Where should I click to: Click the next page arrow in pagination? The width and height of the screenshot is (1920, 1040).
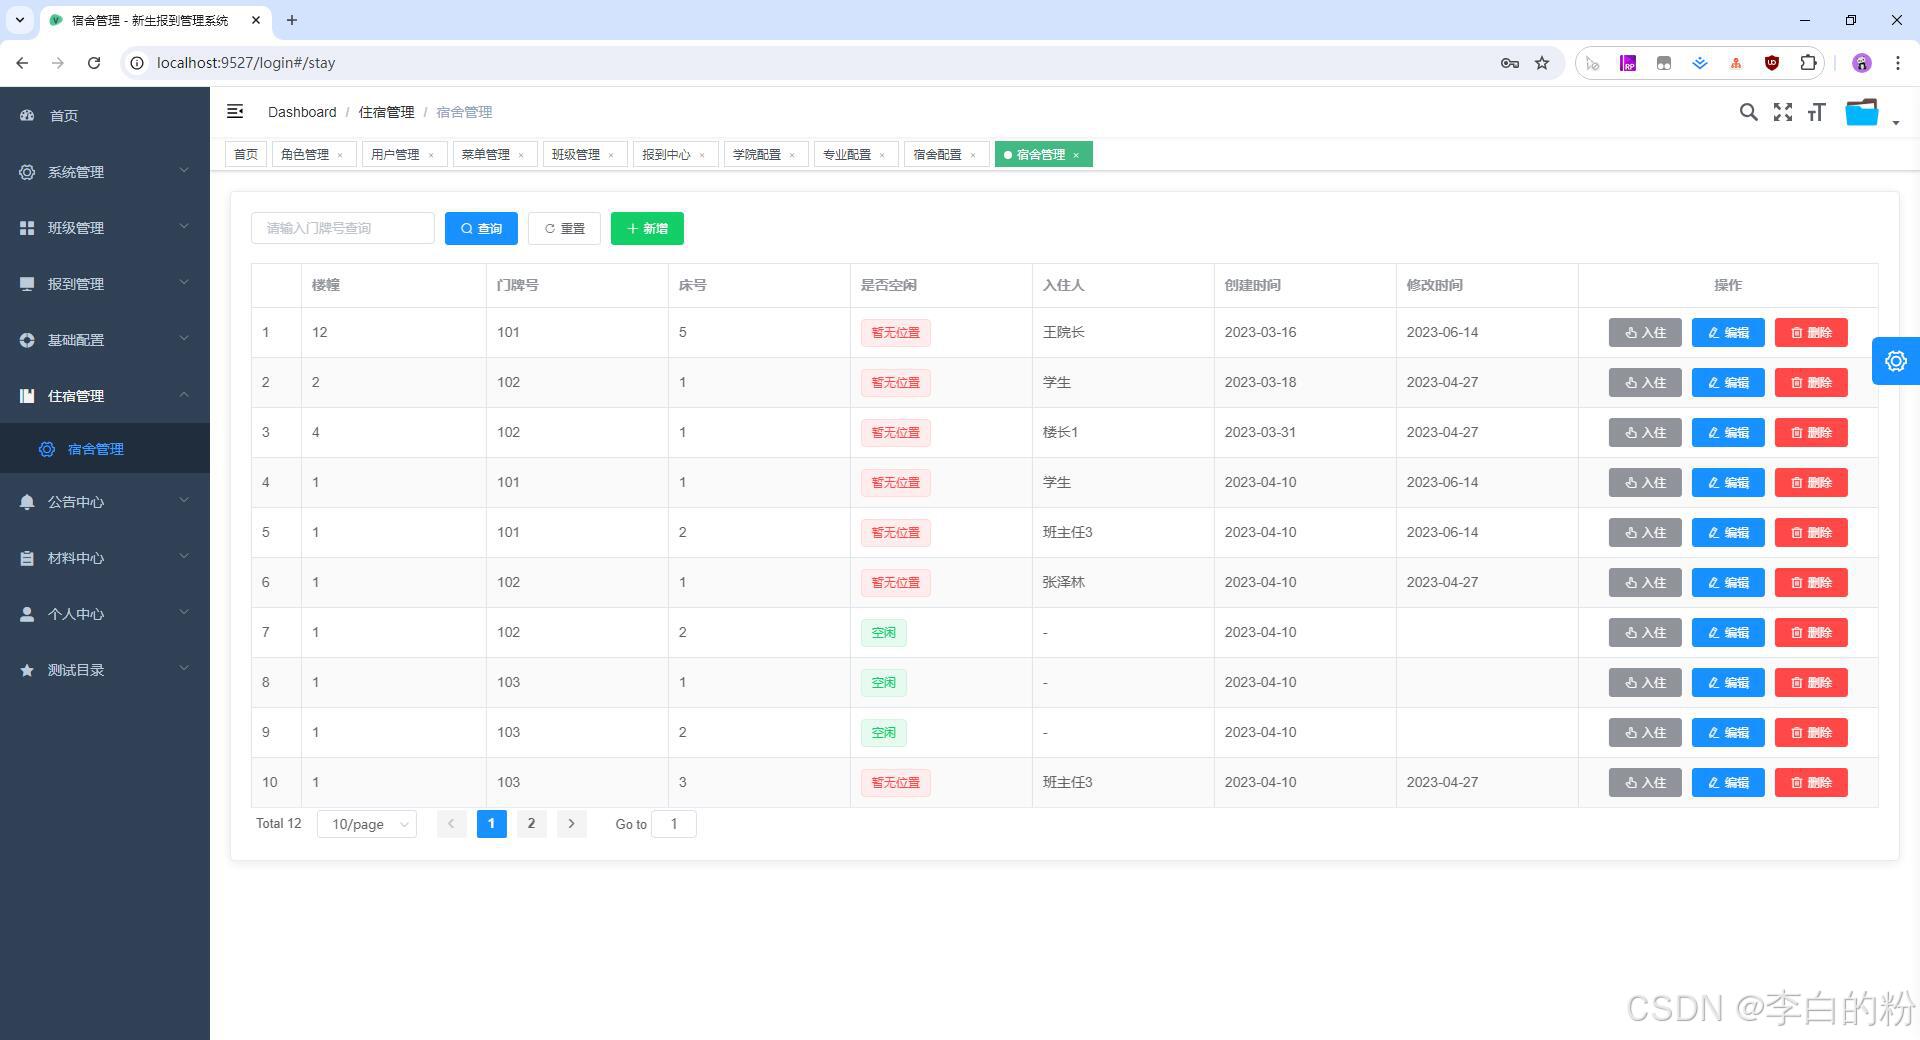point(571,824)
